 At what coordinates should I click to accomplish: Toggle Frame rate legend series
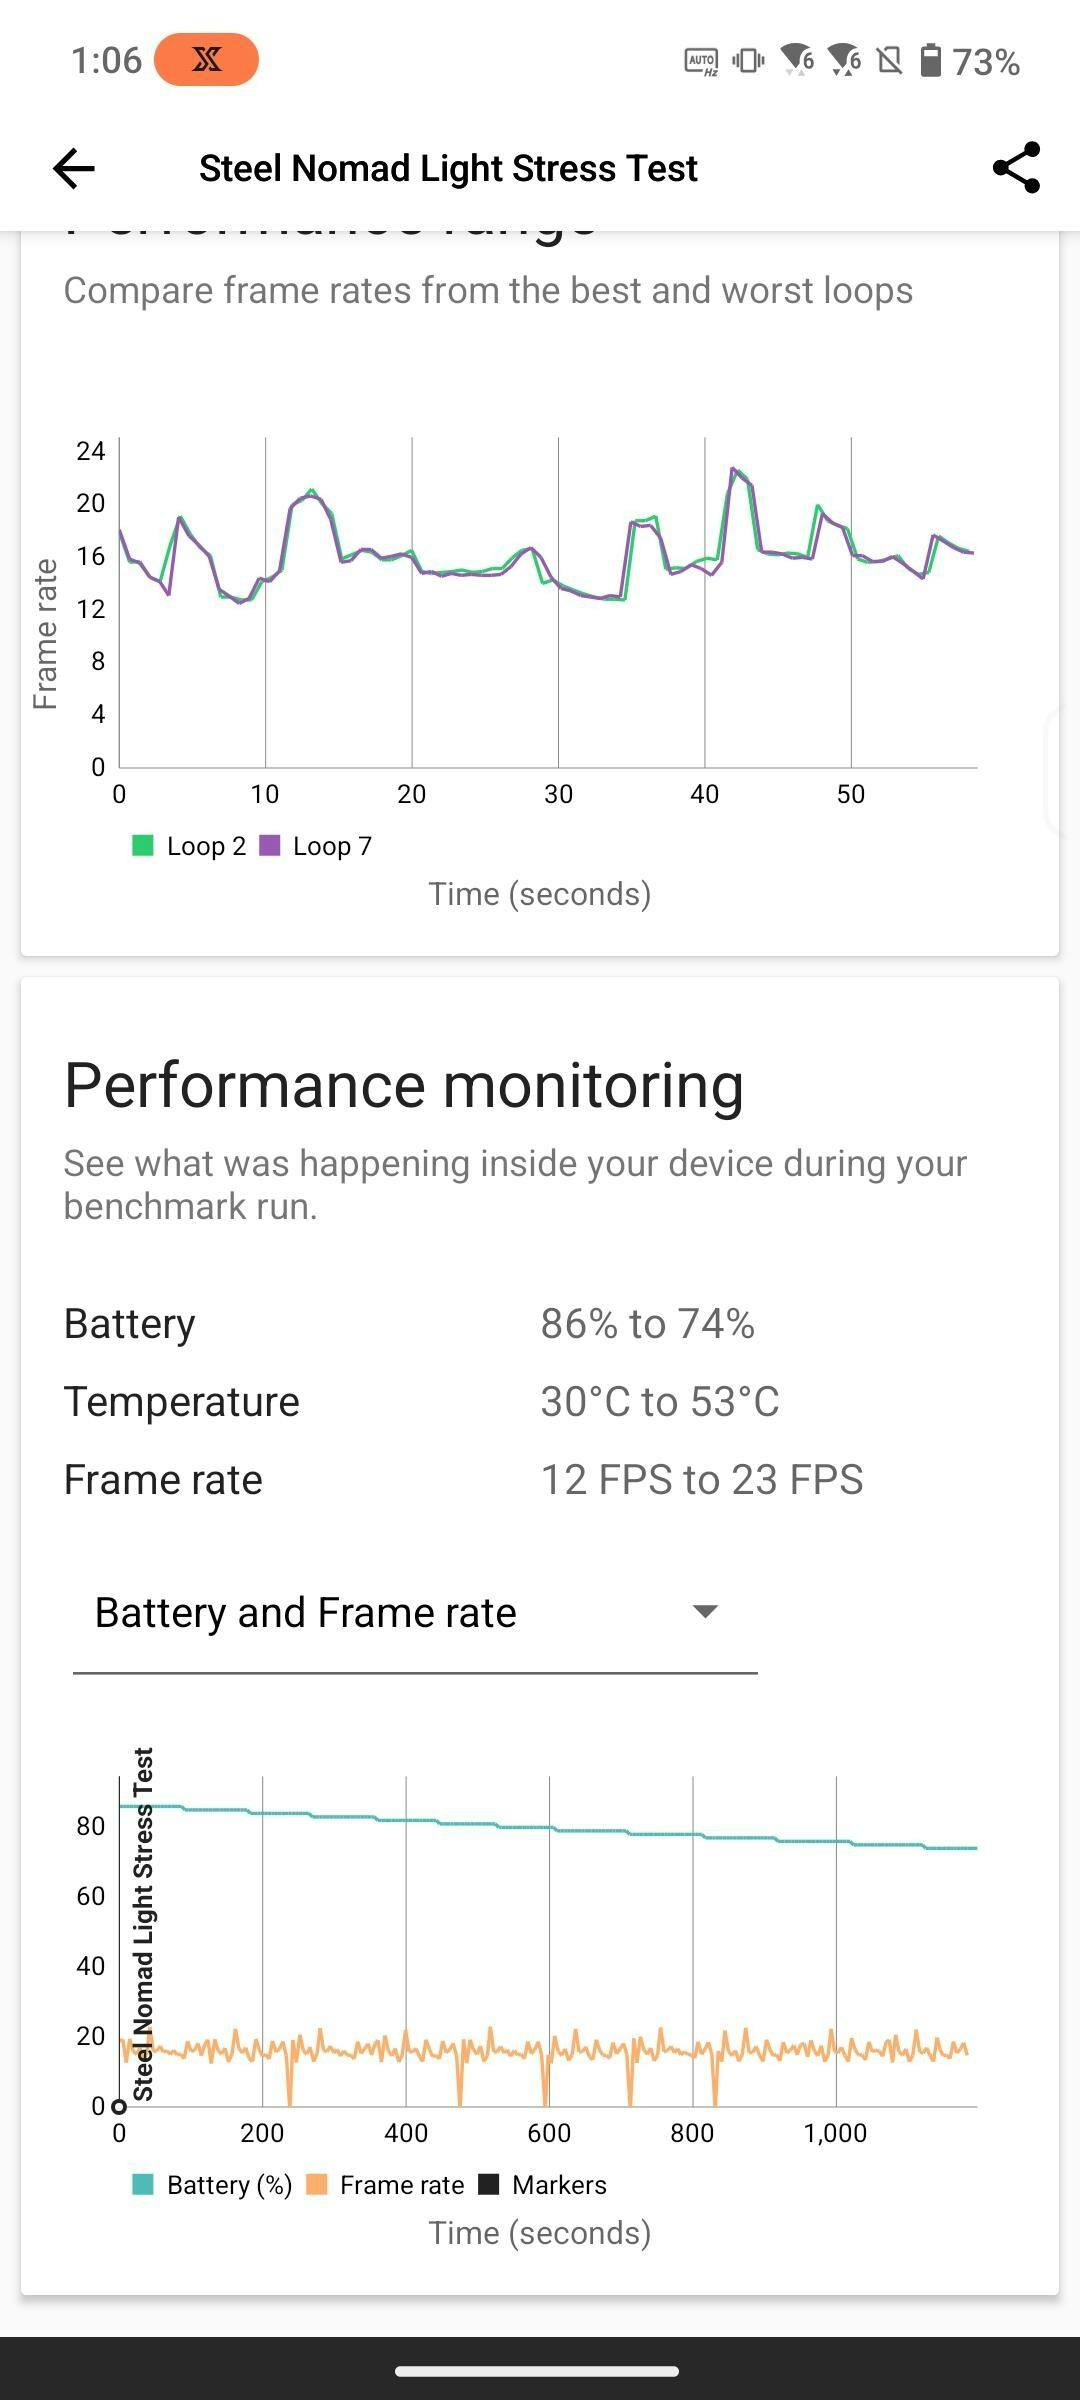(385, 2185)
